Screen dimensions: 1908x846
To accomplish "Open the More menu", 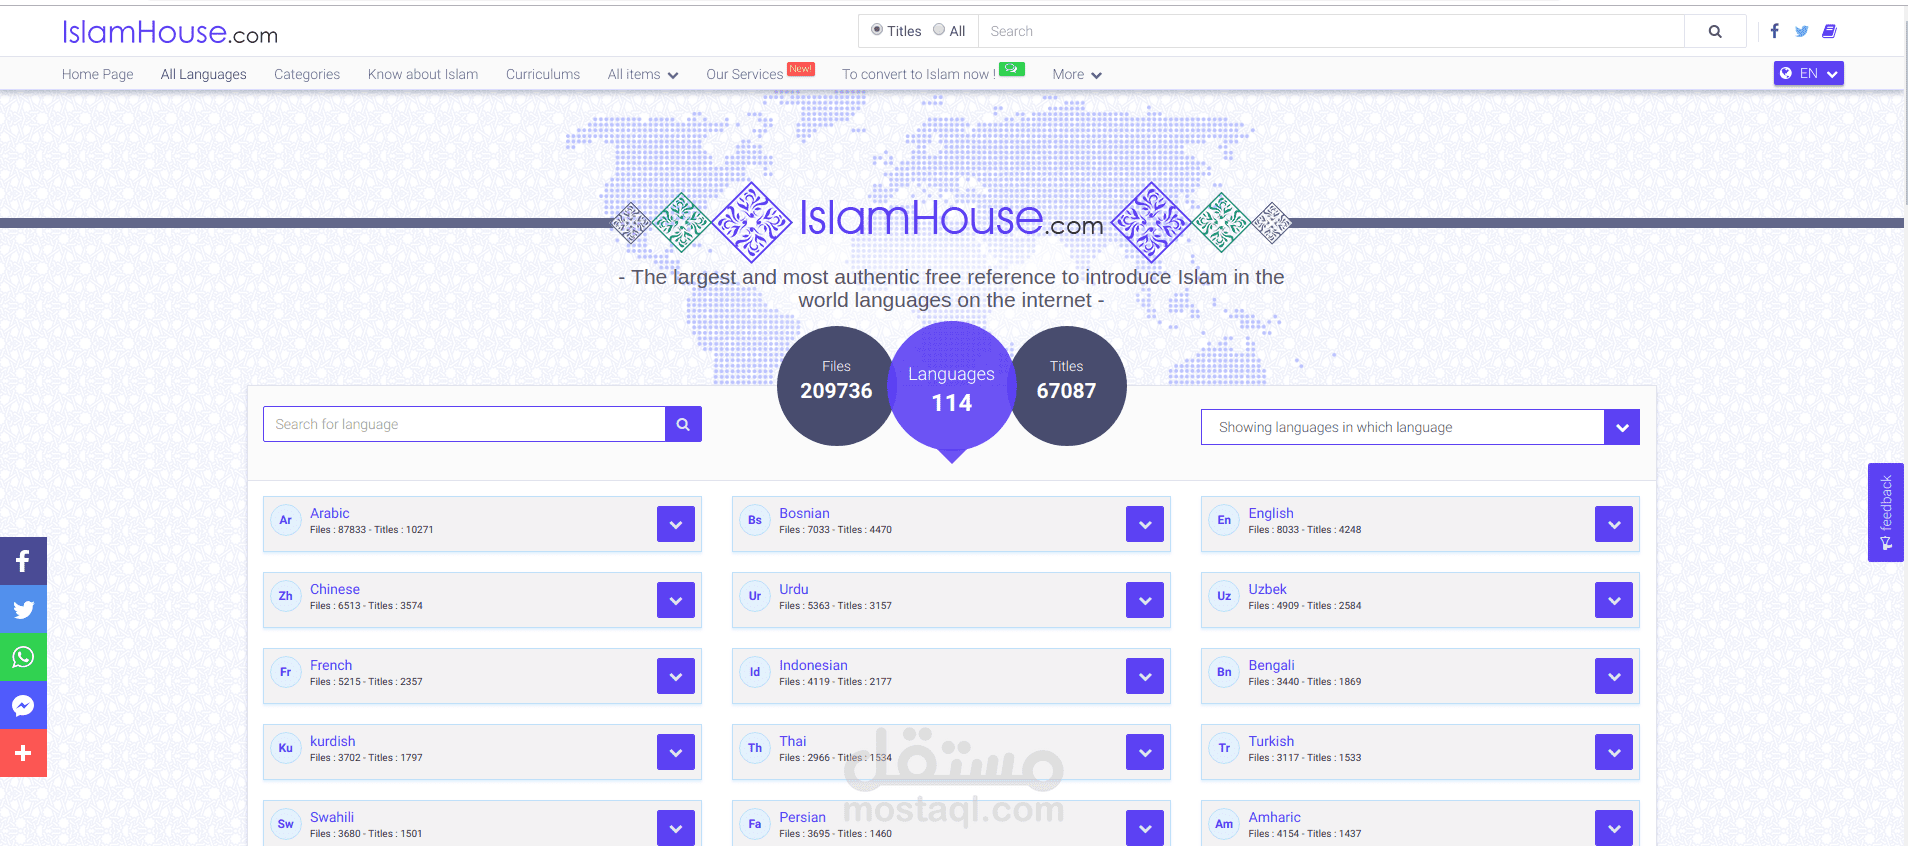I will pos(1077,74).
